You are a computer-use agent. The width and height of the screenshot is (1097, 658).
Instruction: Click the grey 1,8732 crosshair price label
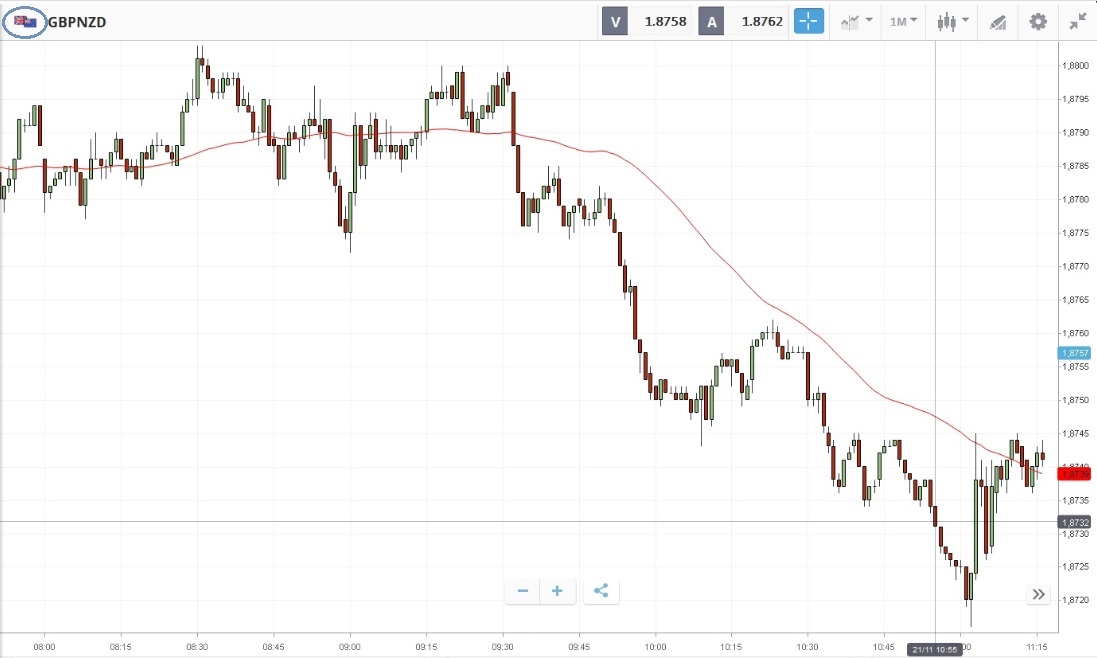coord(1075,522)
